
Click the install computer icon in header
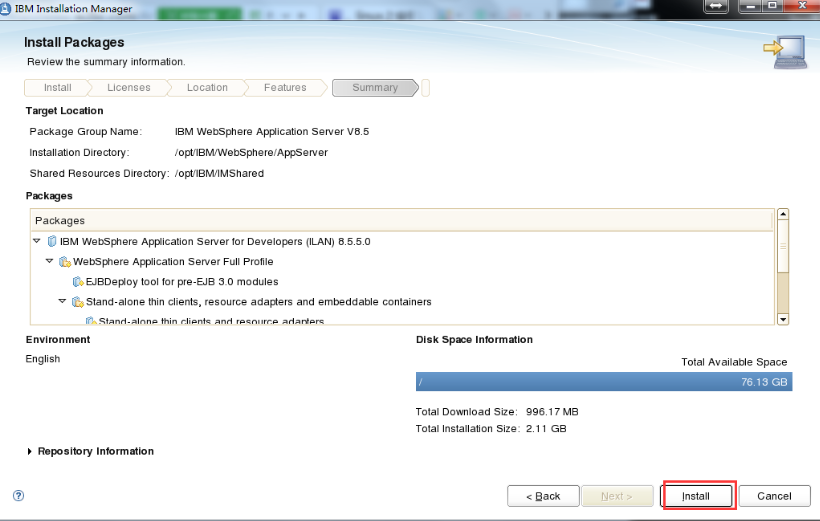point(784,52)
